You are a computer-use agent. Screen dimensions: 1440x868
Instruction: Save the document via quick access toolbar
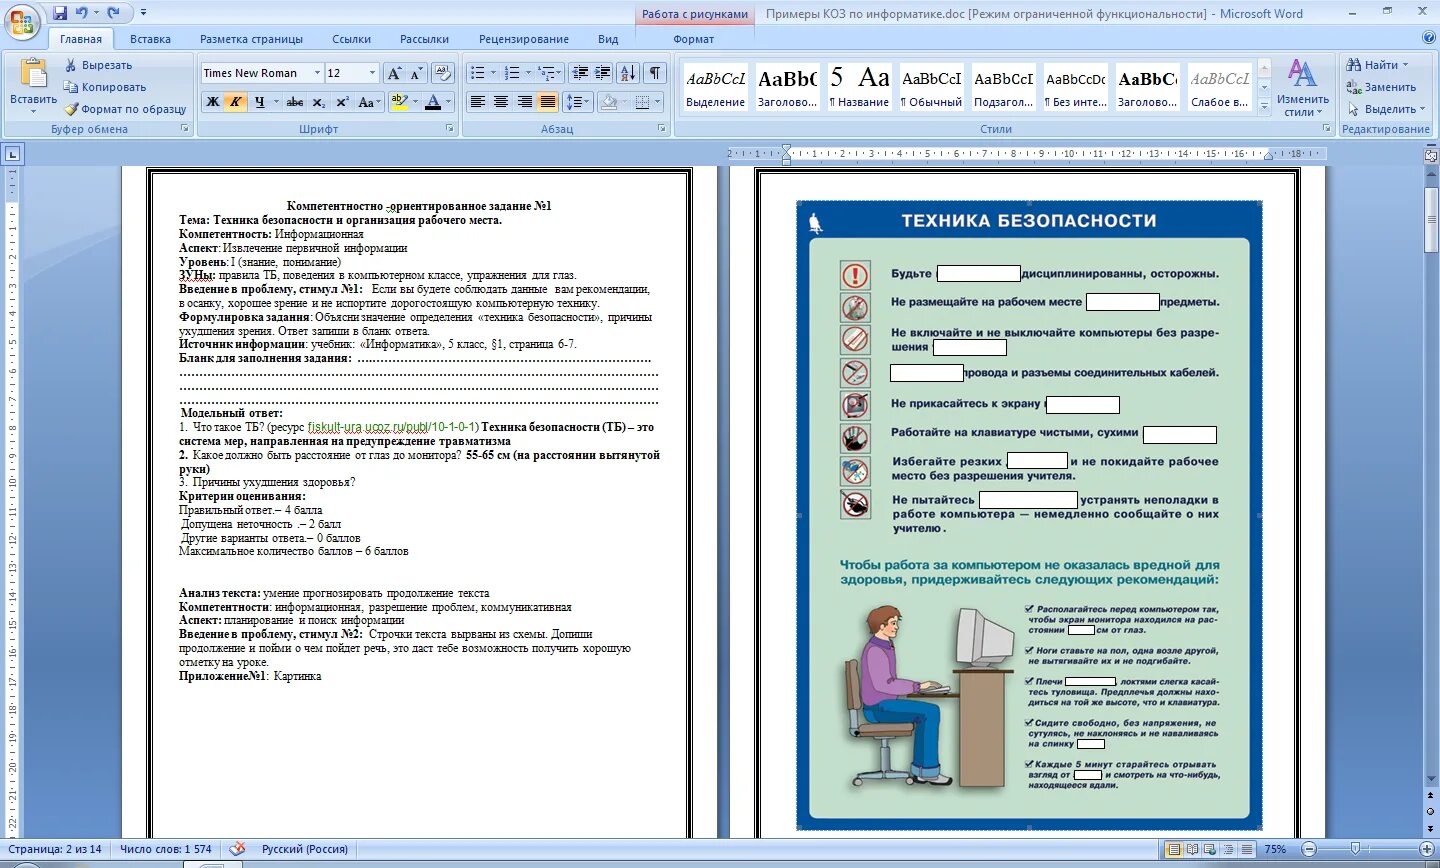[60, 13]
